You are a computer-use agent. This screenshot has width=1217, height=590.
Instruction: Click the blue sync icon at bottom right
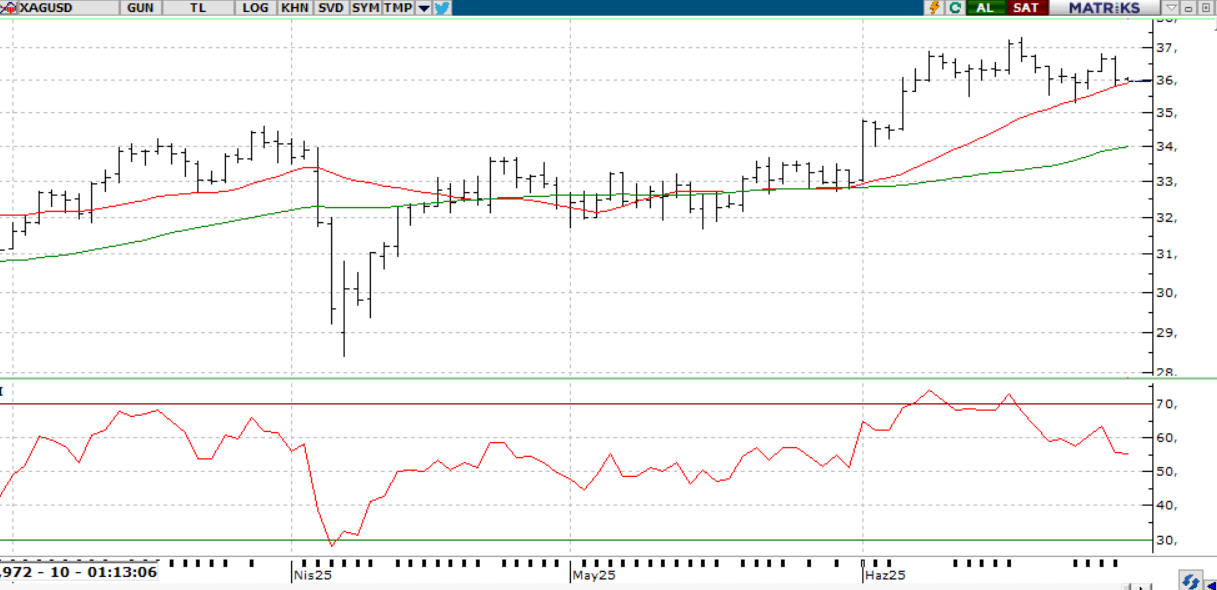tap(1190, 581)
